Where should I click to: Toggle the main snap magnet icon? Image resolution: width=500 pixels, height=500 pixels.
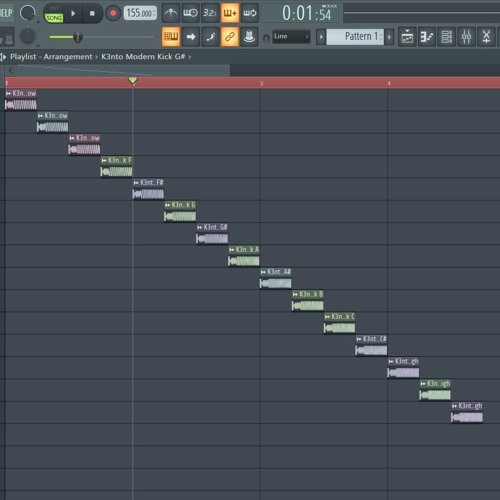coord(266,38)
